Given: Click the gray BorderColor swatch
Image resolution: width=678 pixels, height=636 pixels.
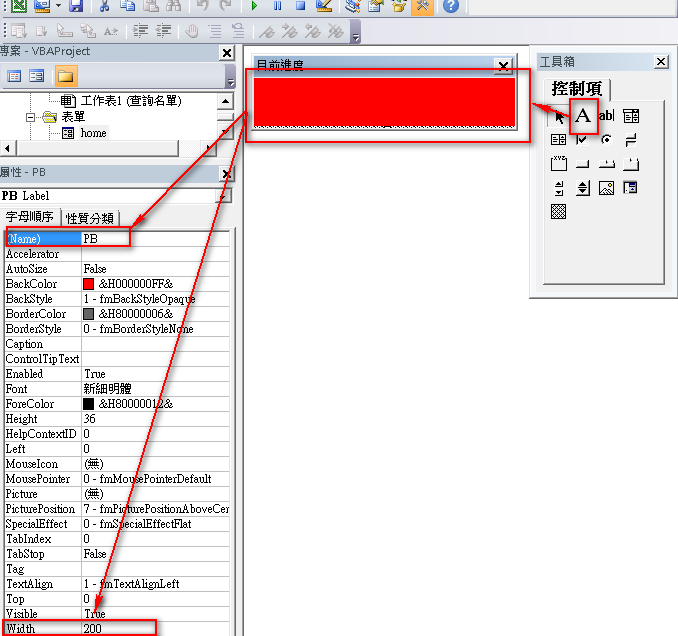Looking at the screenshot, I should click(88, 314).
